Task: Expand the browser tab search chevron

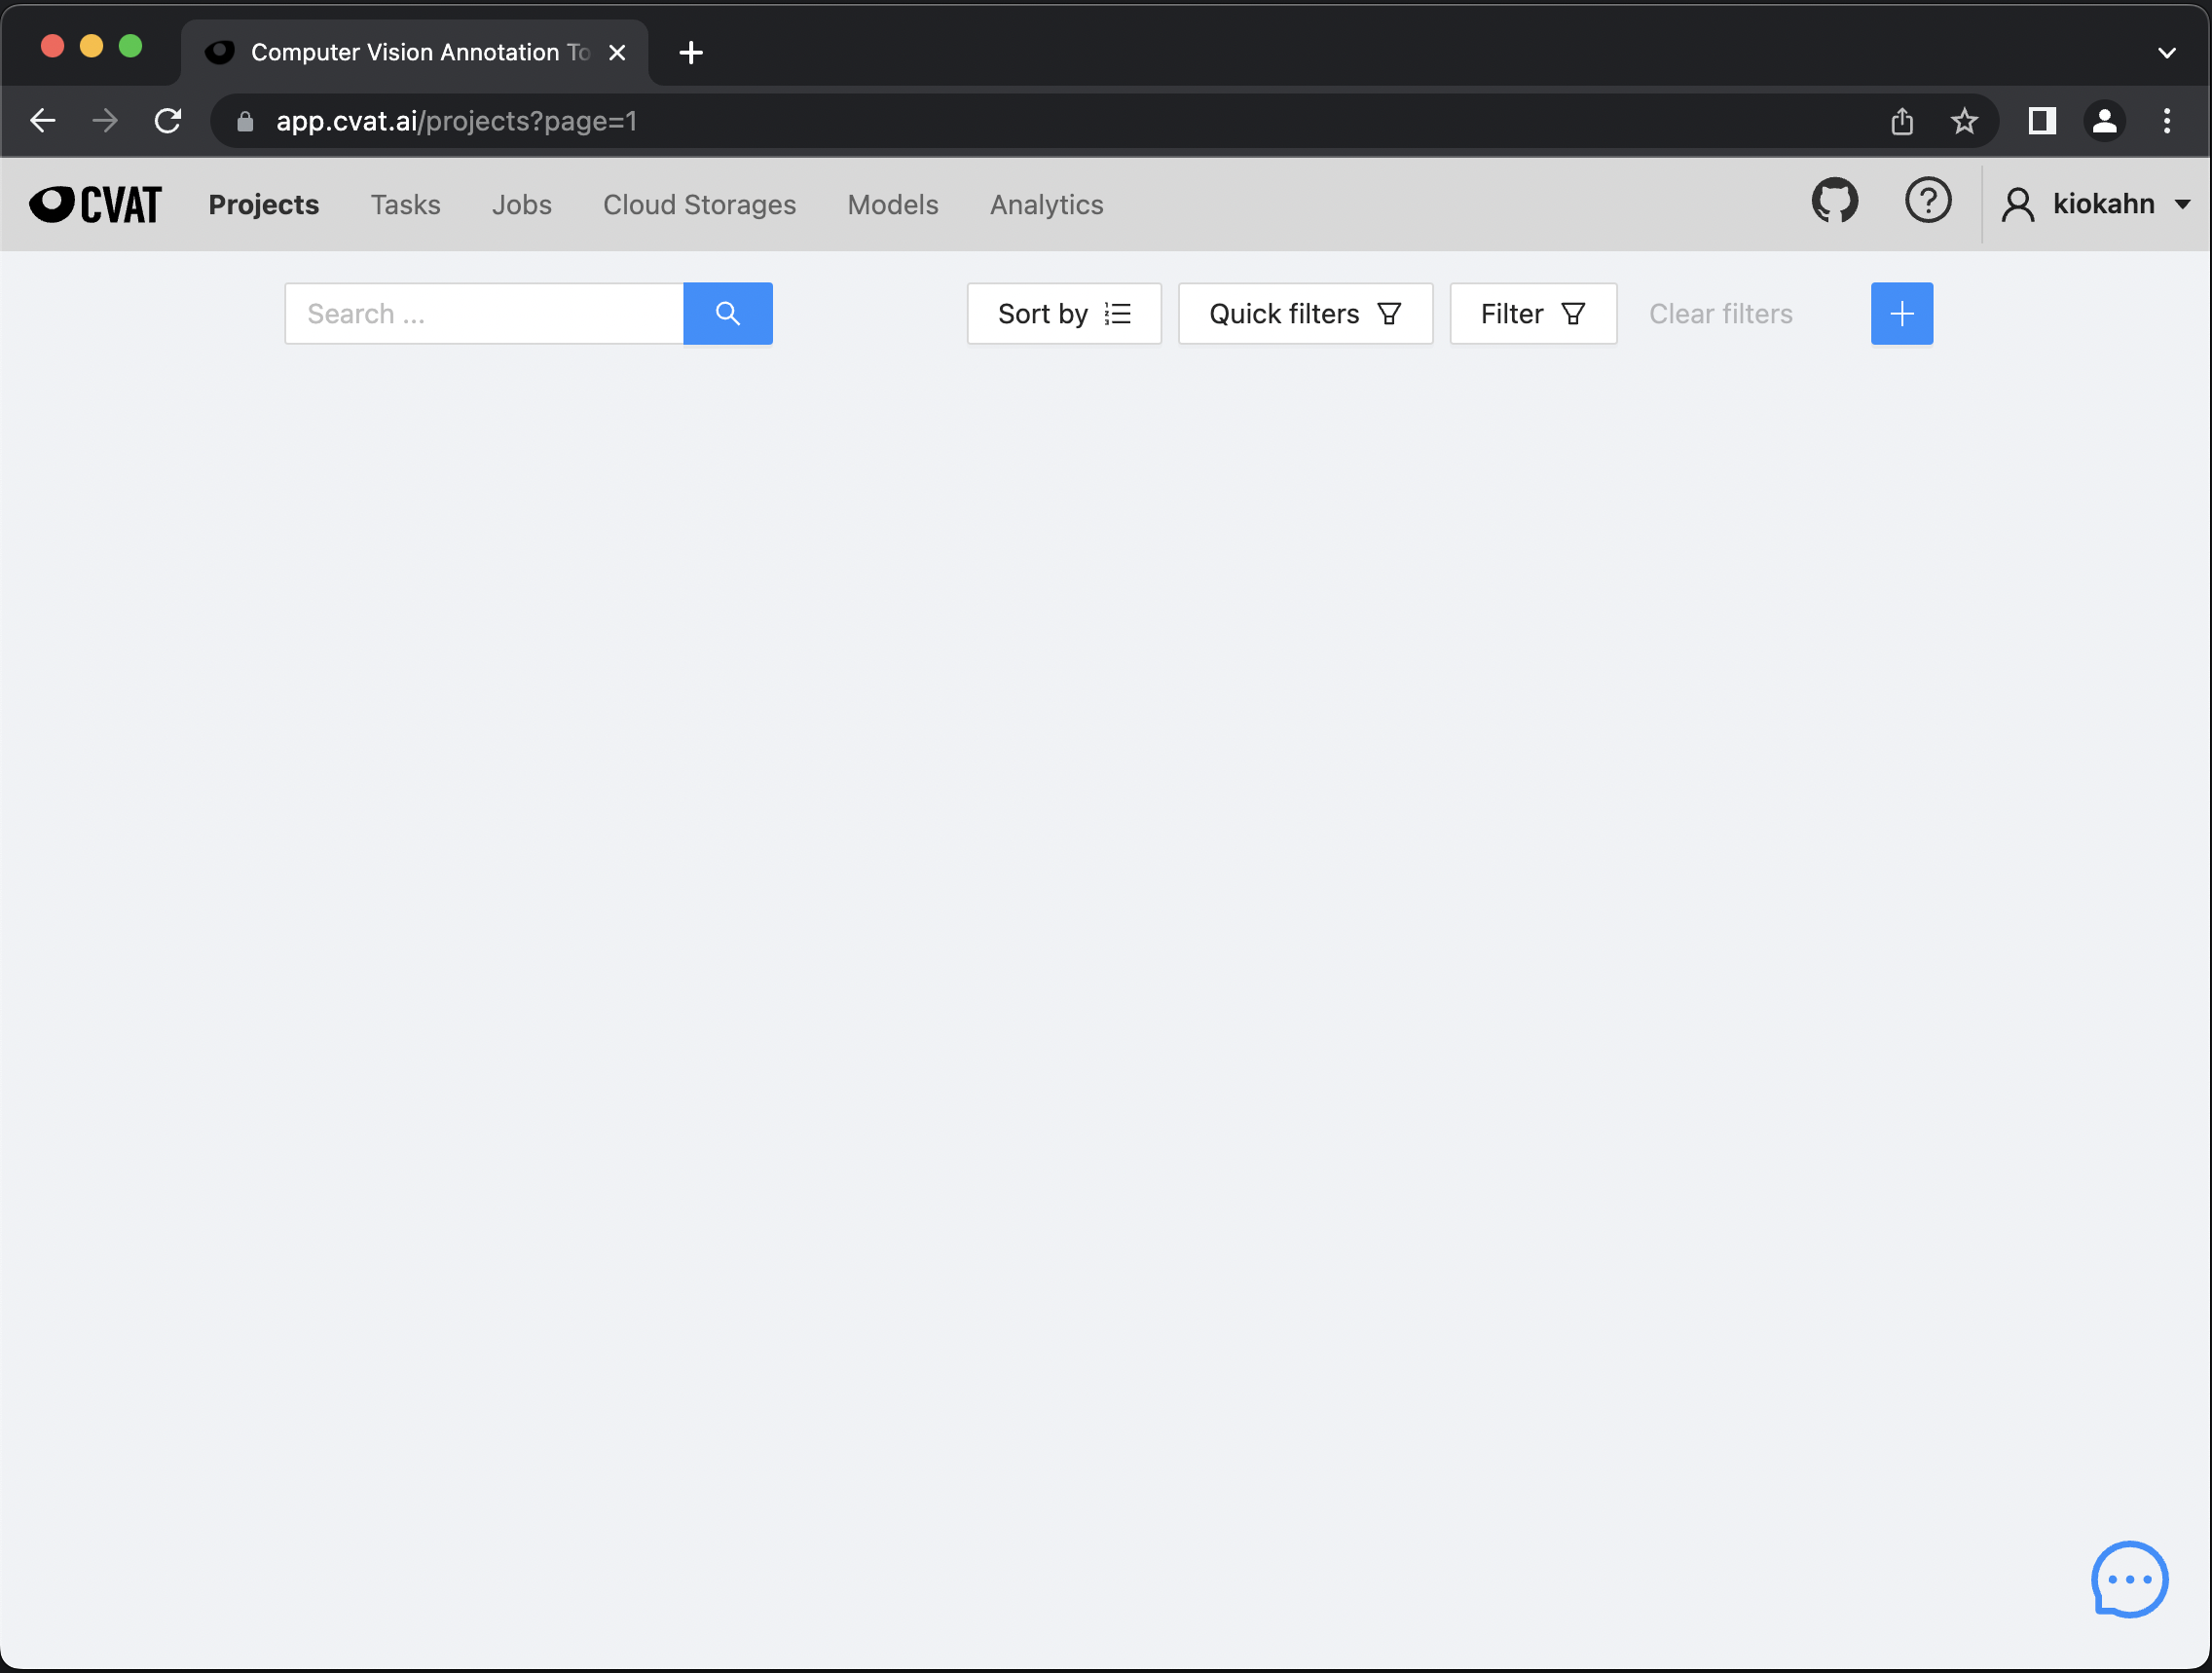Action: coord(2166,52)
